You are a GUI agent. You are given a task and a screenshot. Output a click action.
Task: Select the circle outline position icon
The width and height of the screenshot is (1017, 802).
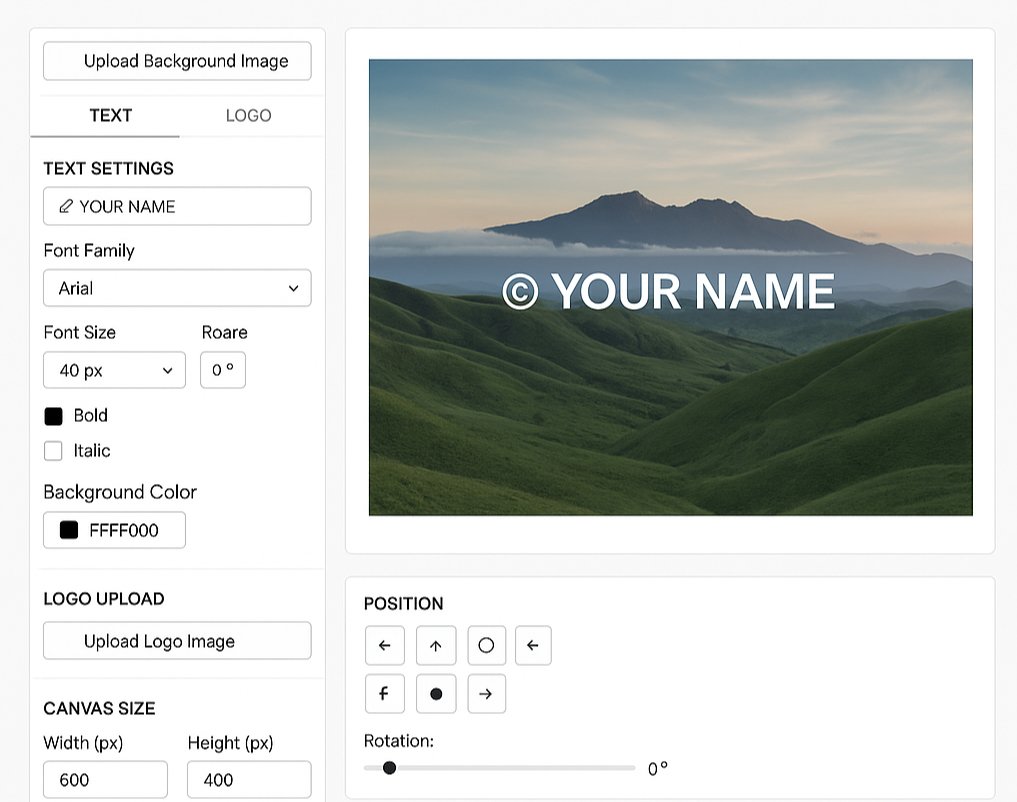tap(487, 645)
